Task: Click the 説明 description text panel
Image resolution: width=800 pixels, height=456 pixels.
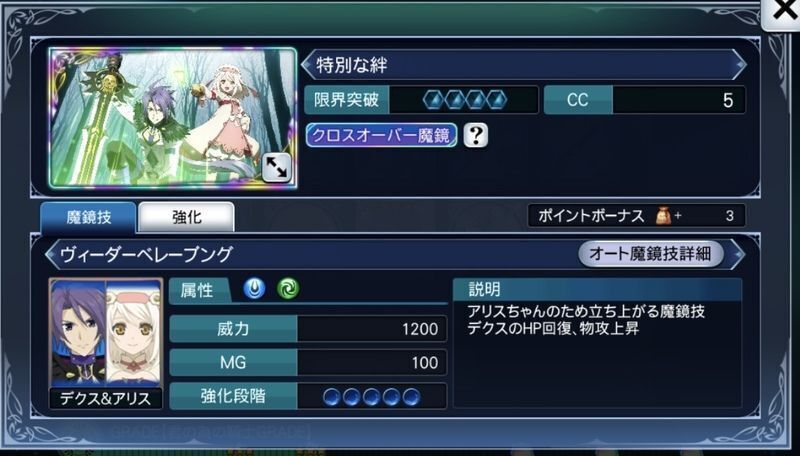Action: [597, 343]
